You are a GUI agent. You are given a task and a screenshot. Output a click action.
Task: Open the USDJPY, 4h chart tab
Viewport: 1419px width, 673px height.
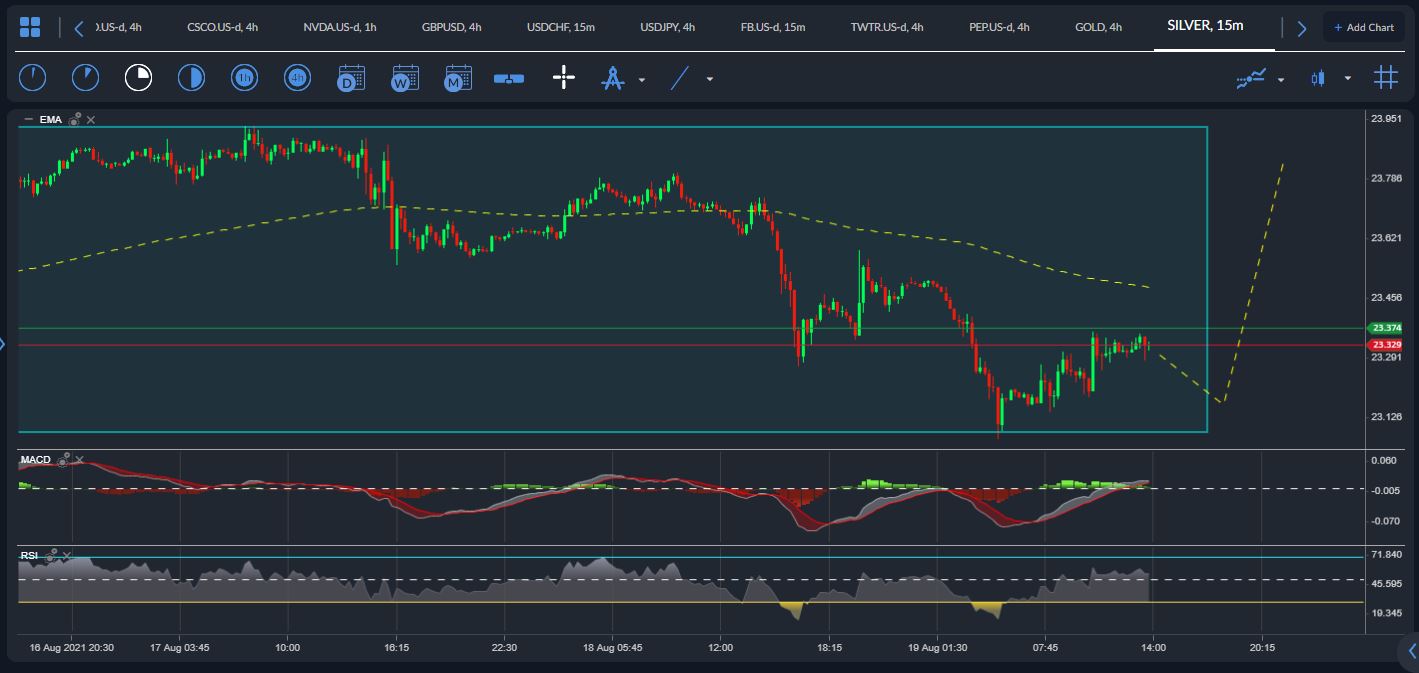tap(669, 27)
